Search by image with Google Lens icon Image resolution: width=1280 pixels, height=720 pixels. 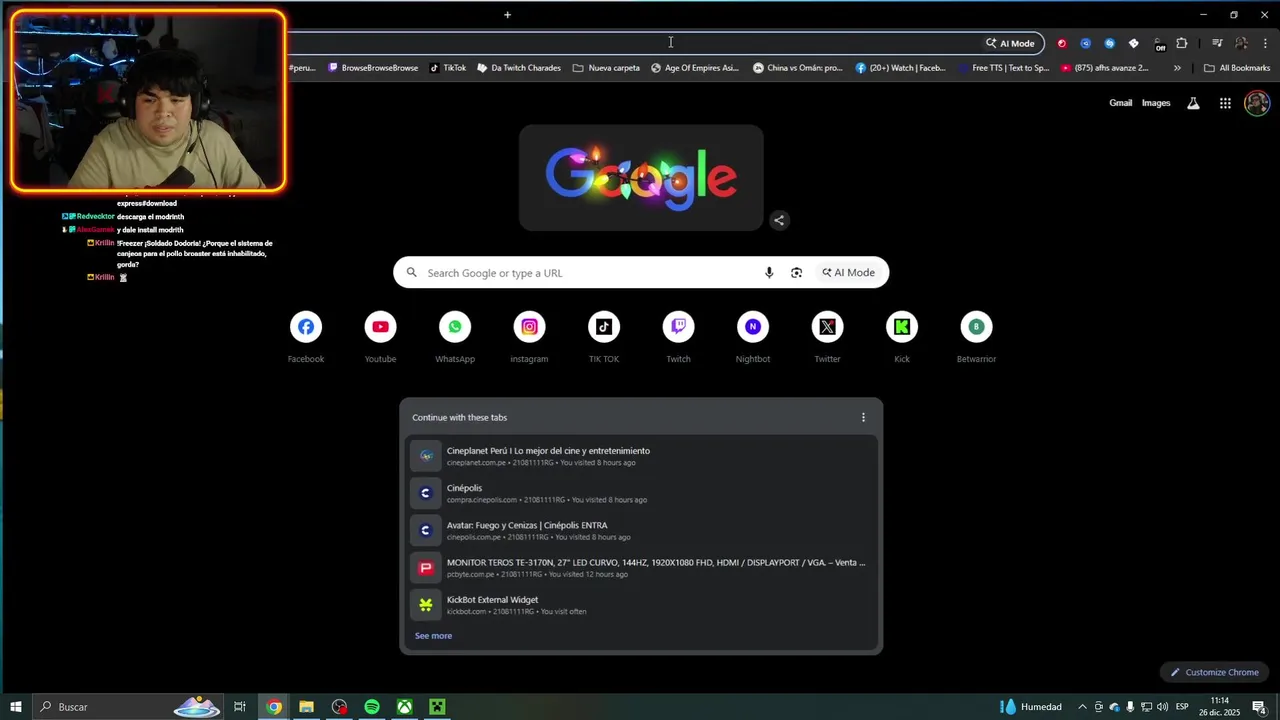[x=796, y=272]
